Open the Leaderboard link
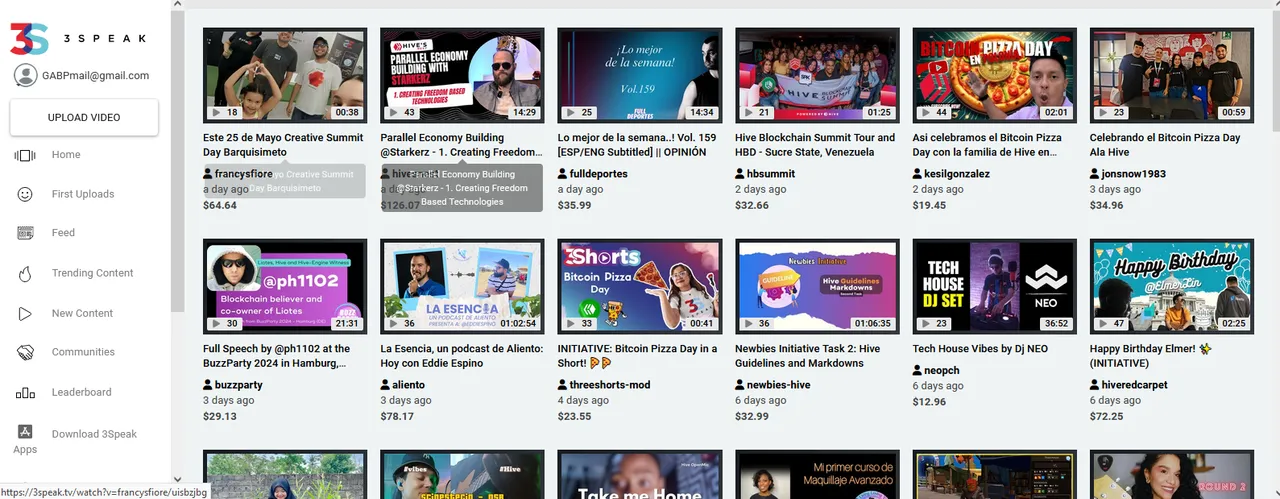This screenshot has height=499, width=1280. (81, 393)
